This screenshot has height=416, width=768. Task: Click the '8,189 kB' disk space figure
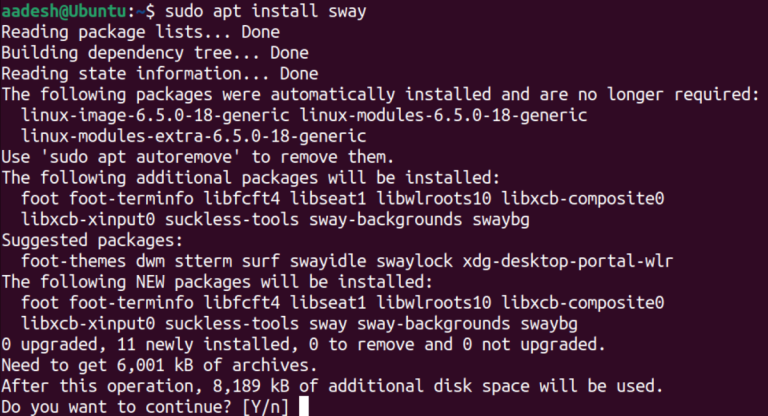pos(266,386)
